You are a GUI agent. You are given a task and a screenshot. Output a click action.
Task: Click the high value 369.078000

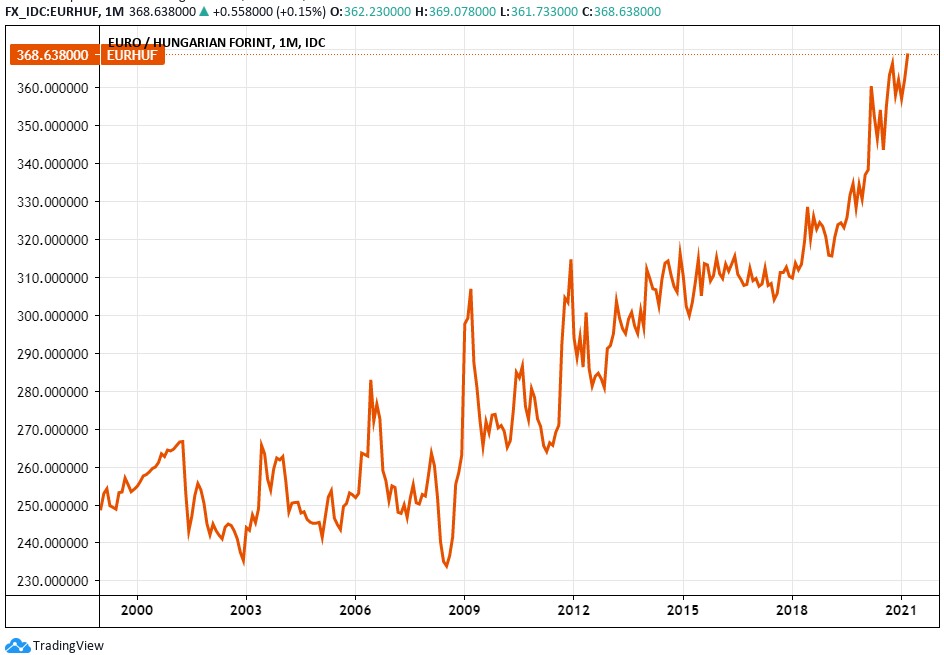point(462,11)
